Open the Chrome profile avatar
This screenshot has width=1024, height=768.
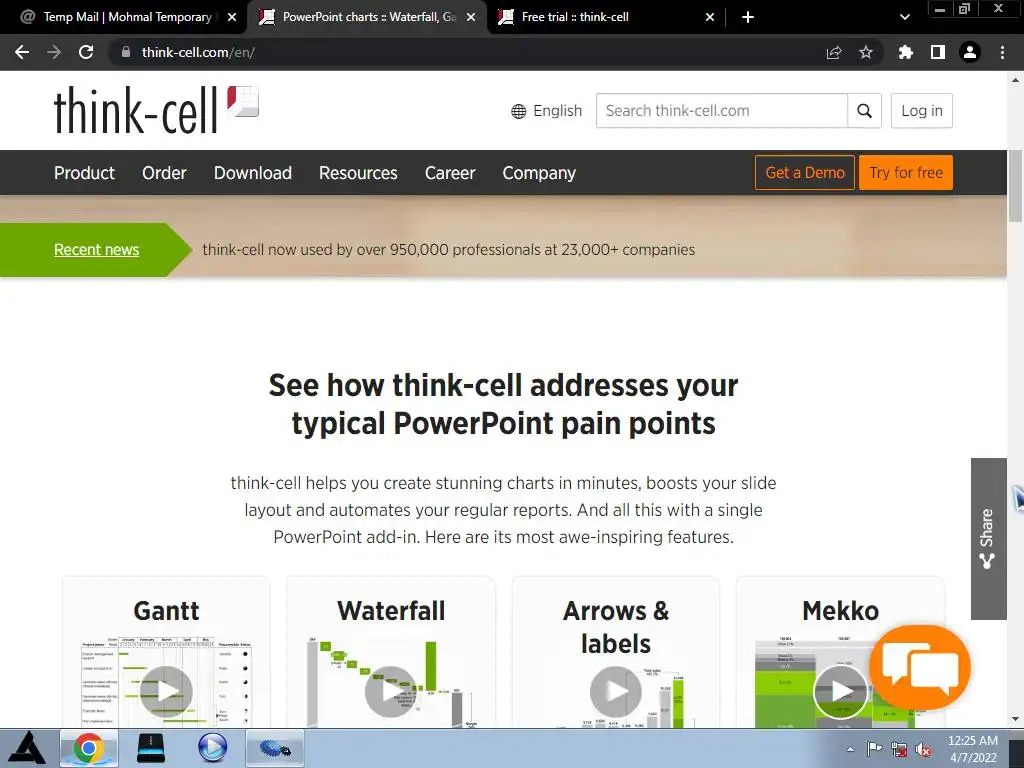pos(970,52)
